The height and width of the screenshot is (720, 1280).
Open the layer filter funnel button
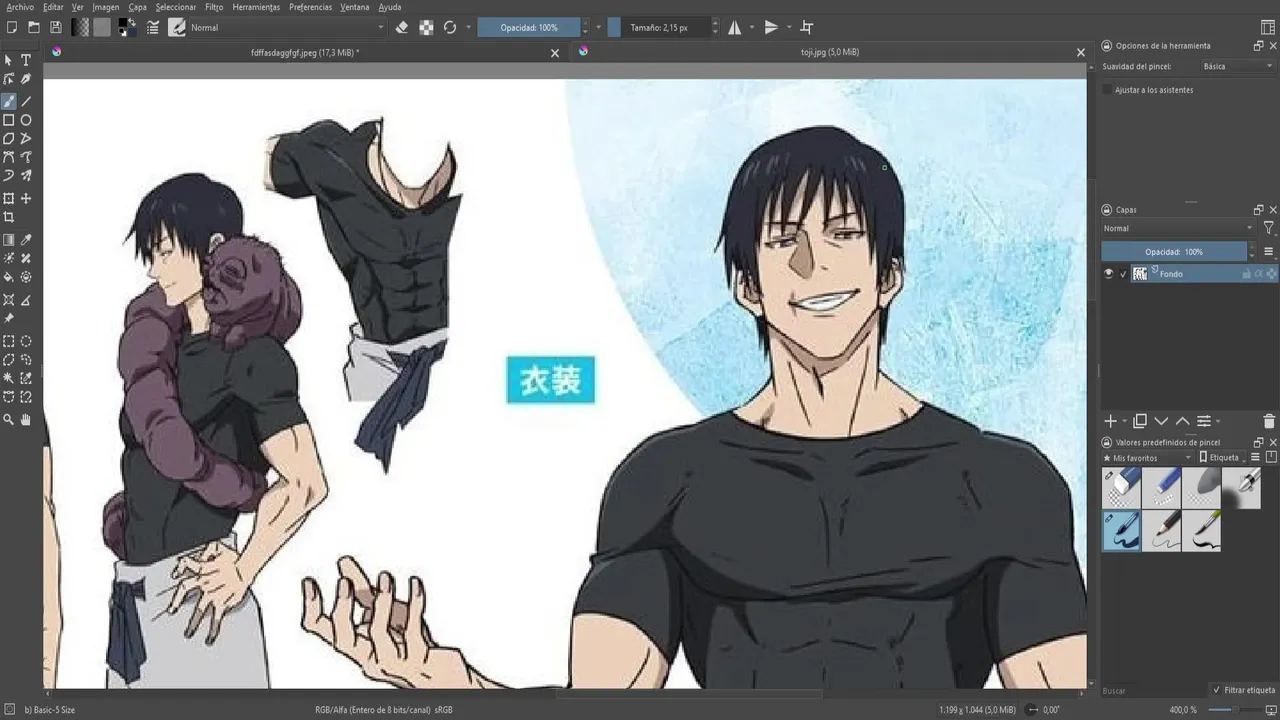pyautogui.click(x=1268, y=228)
